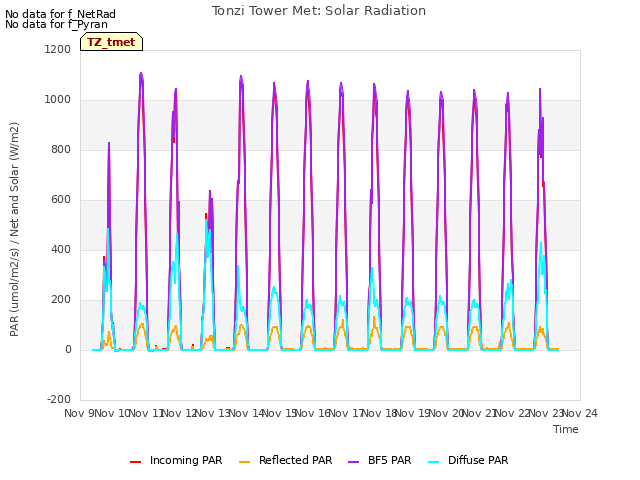Click the 600 y-axis tick label
Screen dimensions: 640x480
pyautogui.click(x=61, y=200)
